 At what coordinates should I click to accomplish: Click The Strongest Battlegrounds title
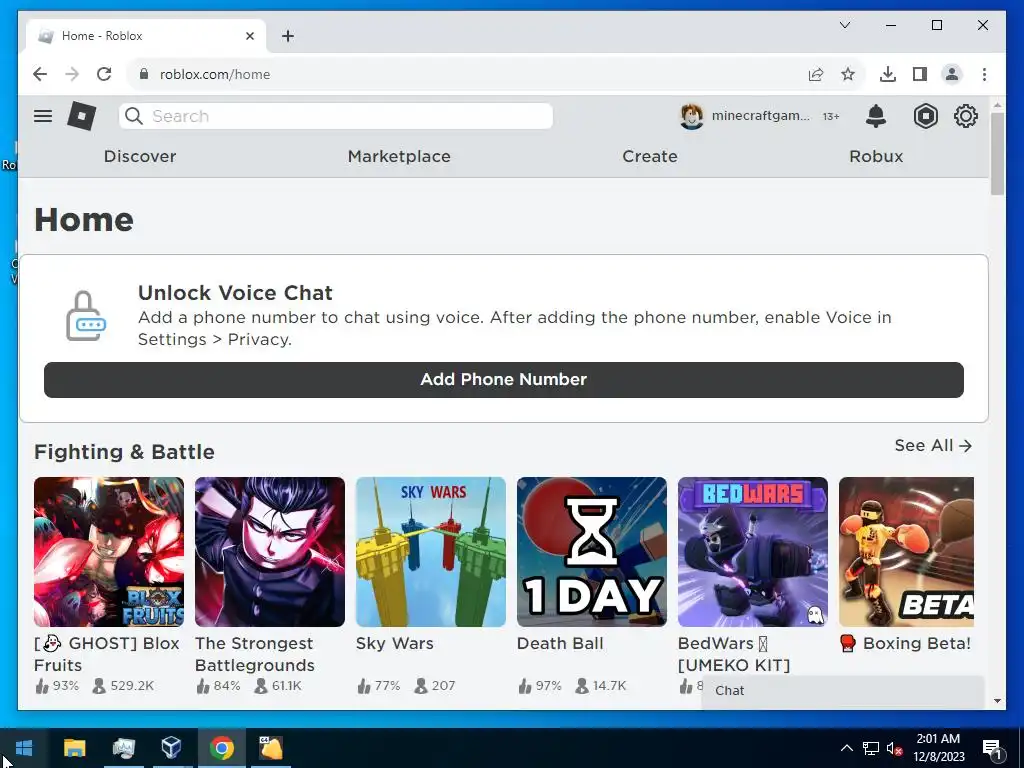pyautogui.click(x=255, y=654)
